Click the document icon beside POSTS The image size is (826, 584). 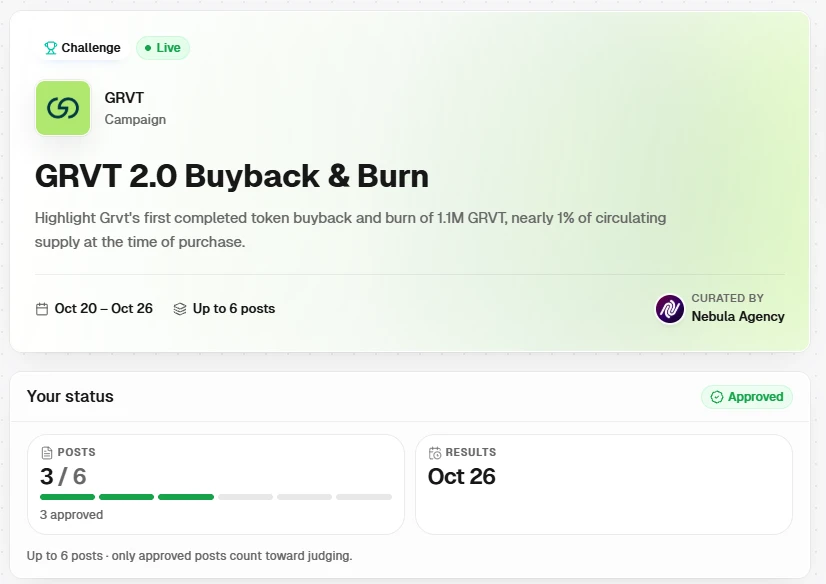pos(47,452)
